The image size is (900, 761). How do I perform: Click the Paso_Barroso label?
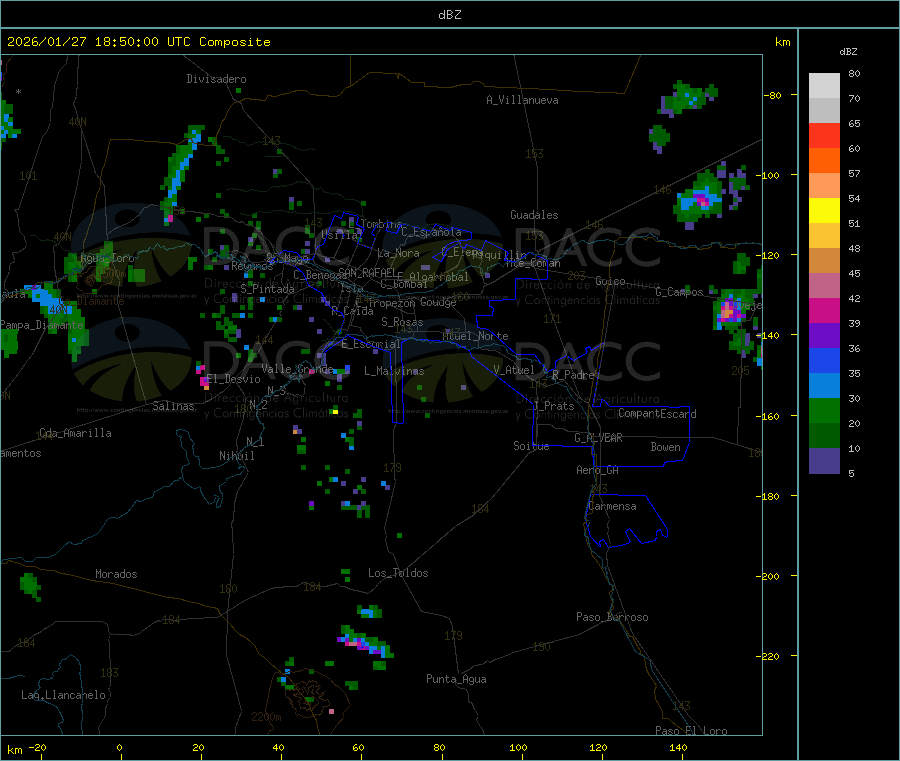[612, 617]
